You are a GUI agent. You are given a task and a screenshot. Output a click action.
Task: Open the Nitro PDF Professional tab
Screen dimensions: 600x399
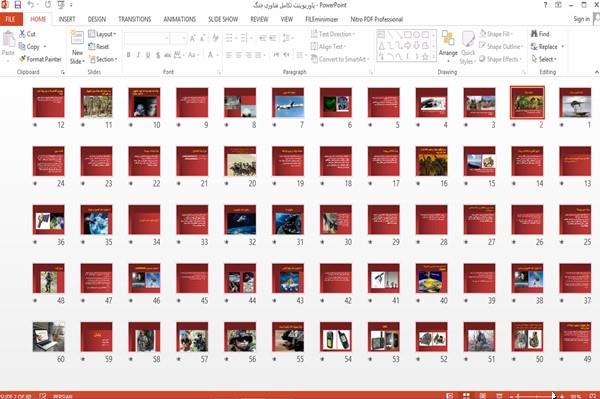point(377,19)
